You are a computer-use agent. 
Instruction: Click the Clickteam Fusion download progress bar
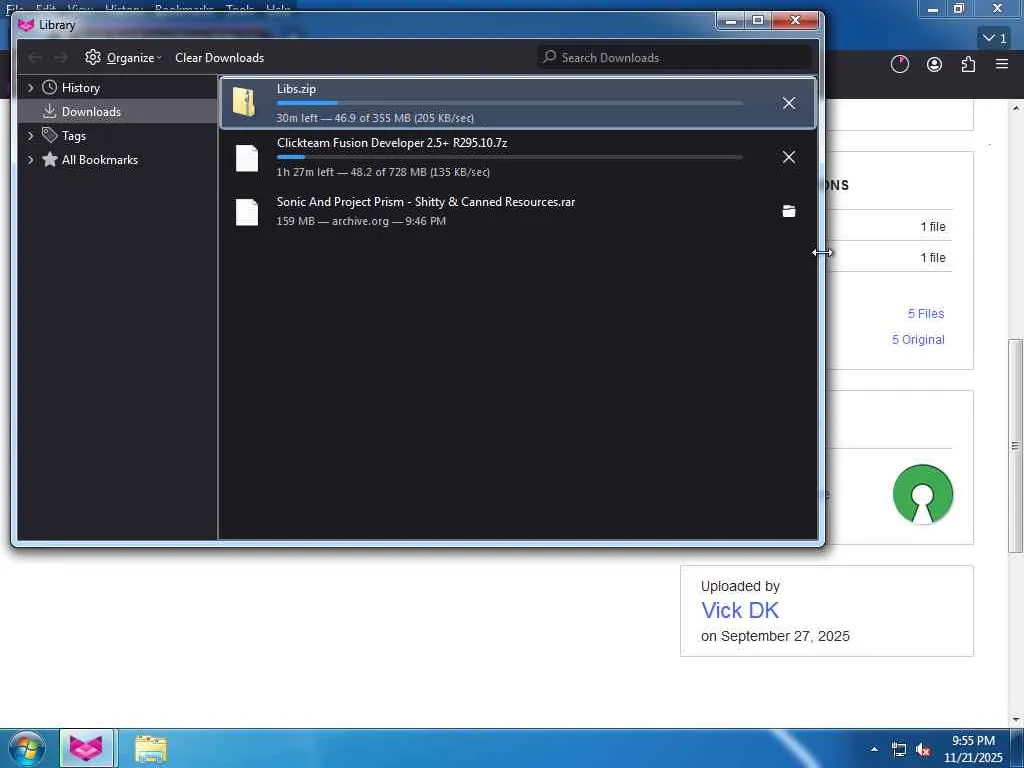point(509,157)
